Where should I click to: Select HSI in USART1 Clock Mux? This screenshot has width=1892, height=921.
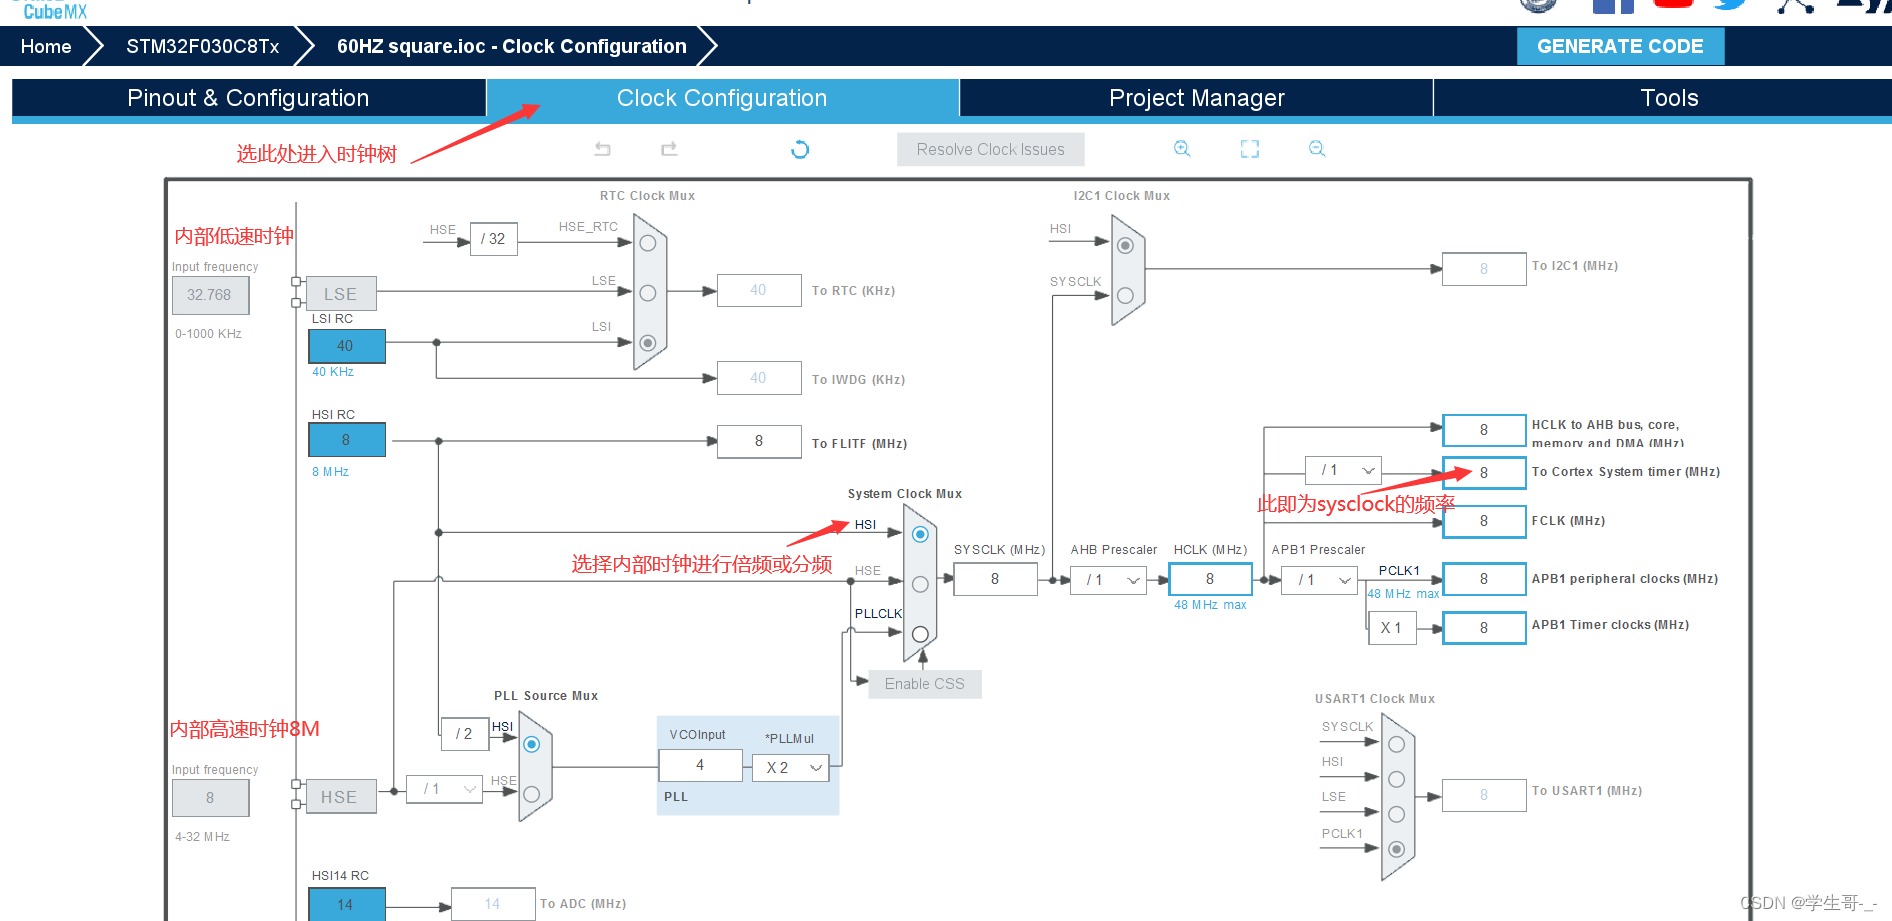pyautogui.click(x=1397, y=779)
